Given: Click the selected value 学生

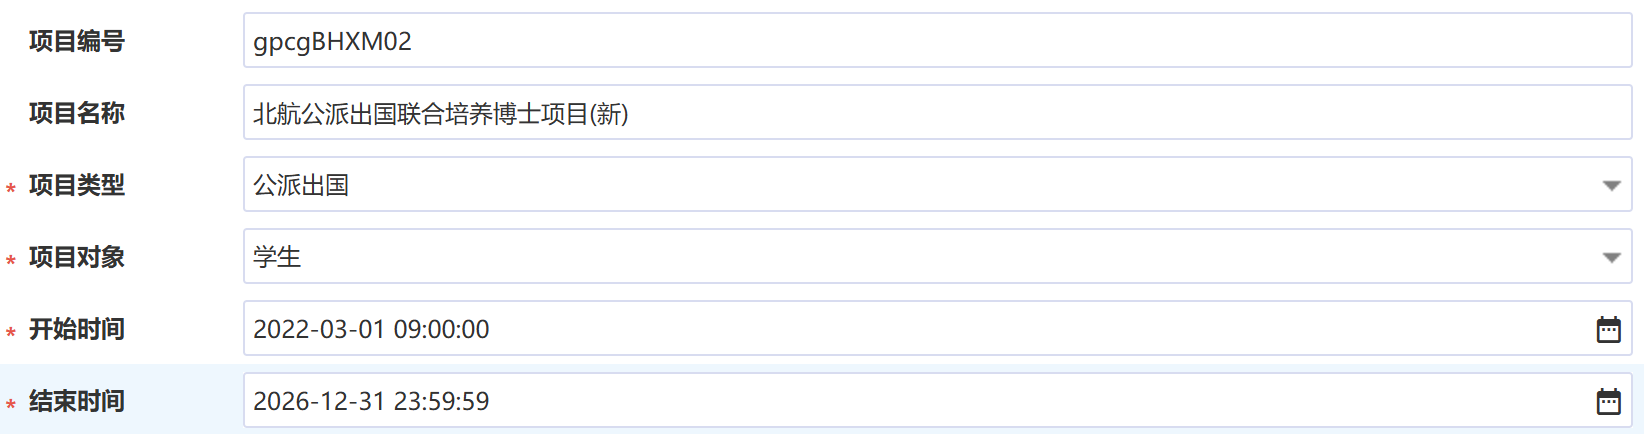Looking at the screenshot, I should click(x=277, y=257).
